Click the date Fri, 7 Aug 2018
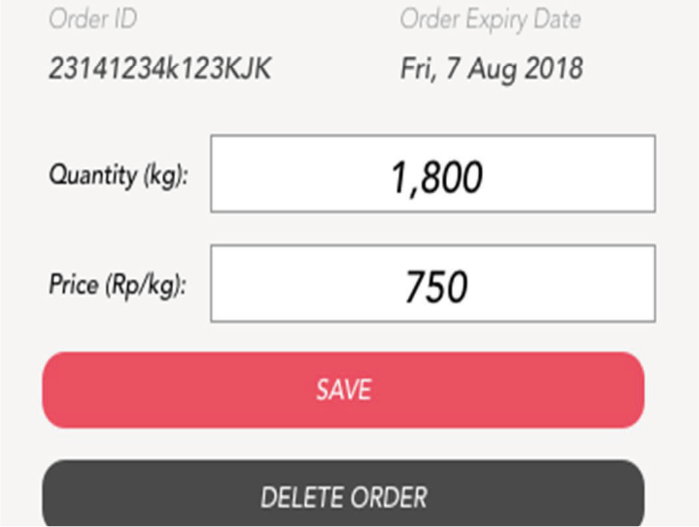The height and width of the screenshot is (527, 699). (x=491, y=69)
